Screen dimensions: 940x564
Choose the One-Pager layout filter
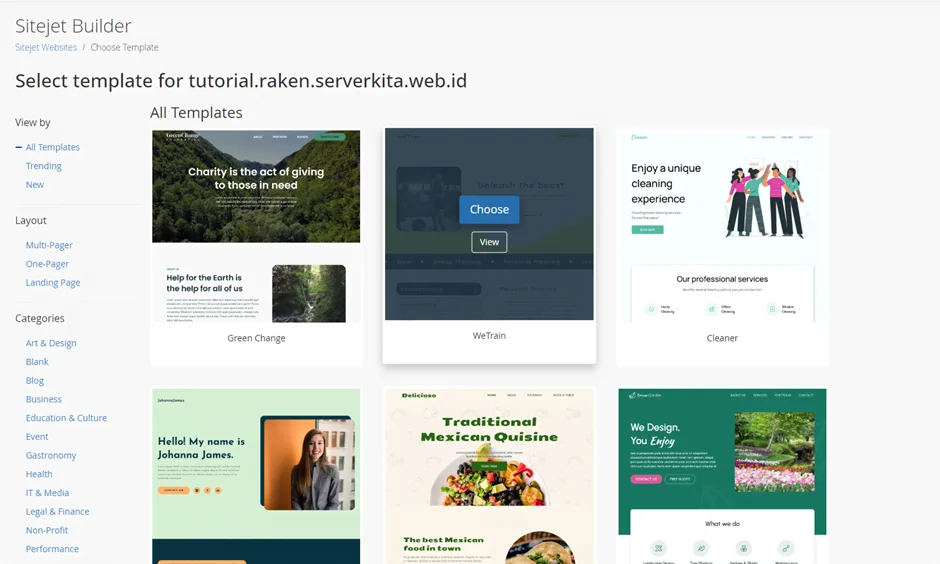pos(47,264)
